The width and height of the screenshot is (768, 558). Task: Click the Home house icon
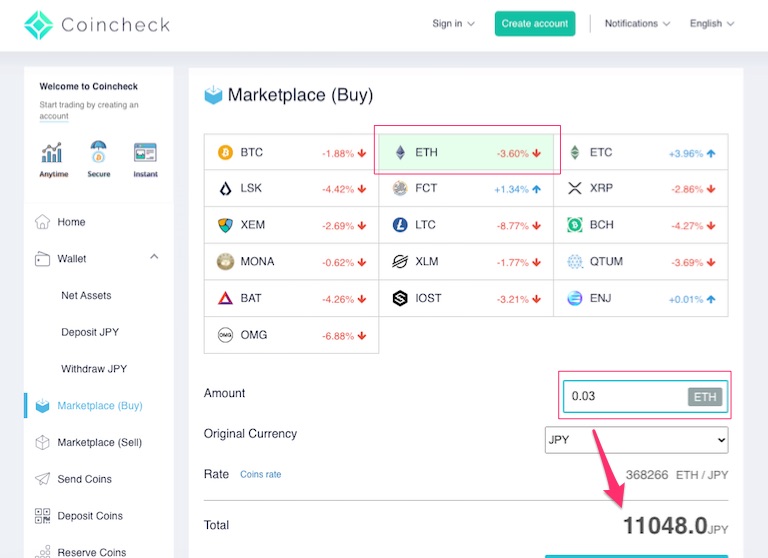point(43,221)
